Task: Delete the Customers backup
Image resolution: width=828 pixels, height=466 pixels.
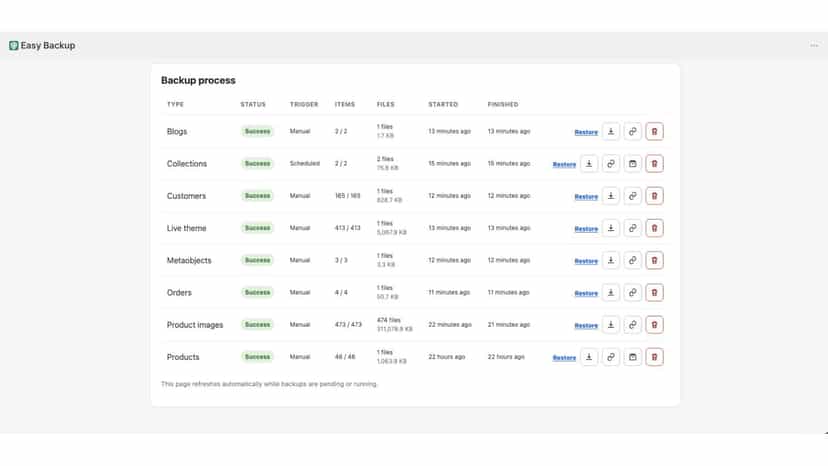Action: tap(654, 196)
